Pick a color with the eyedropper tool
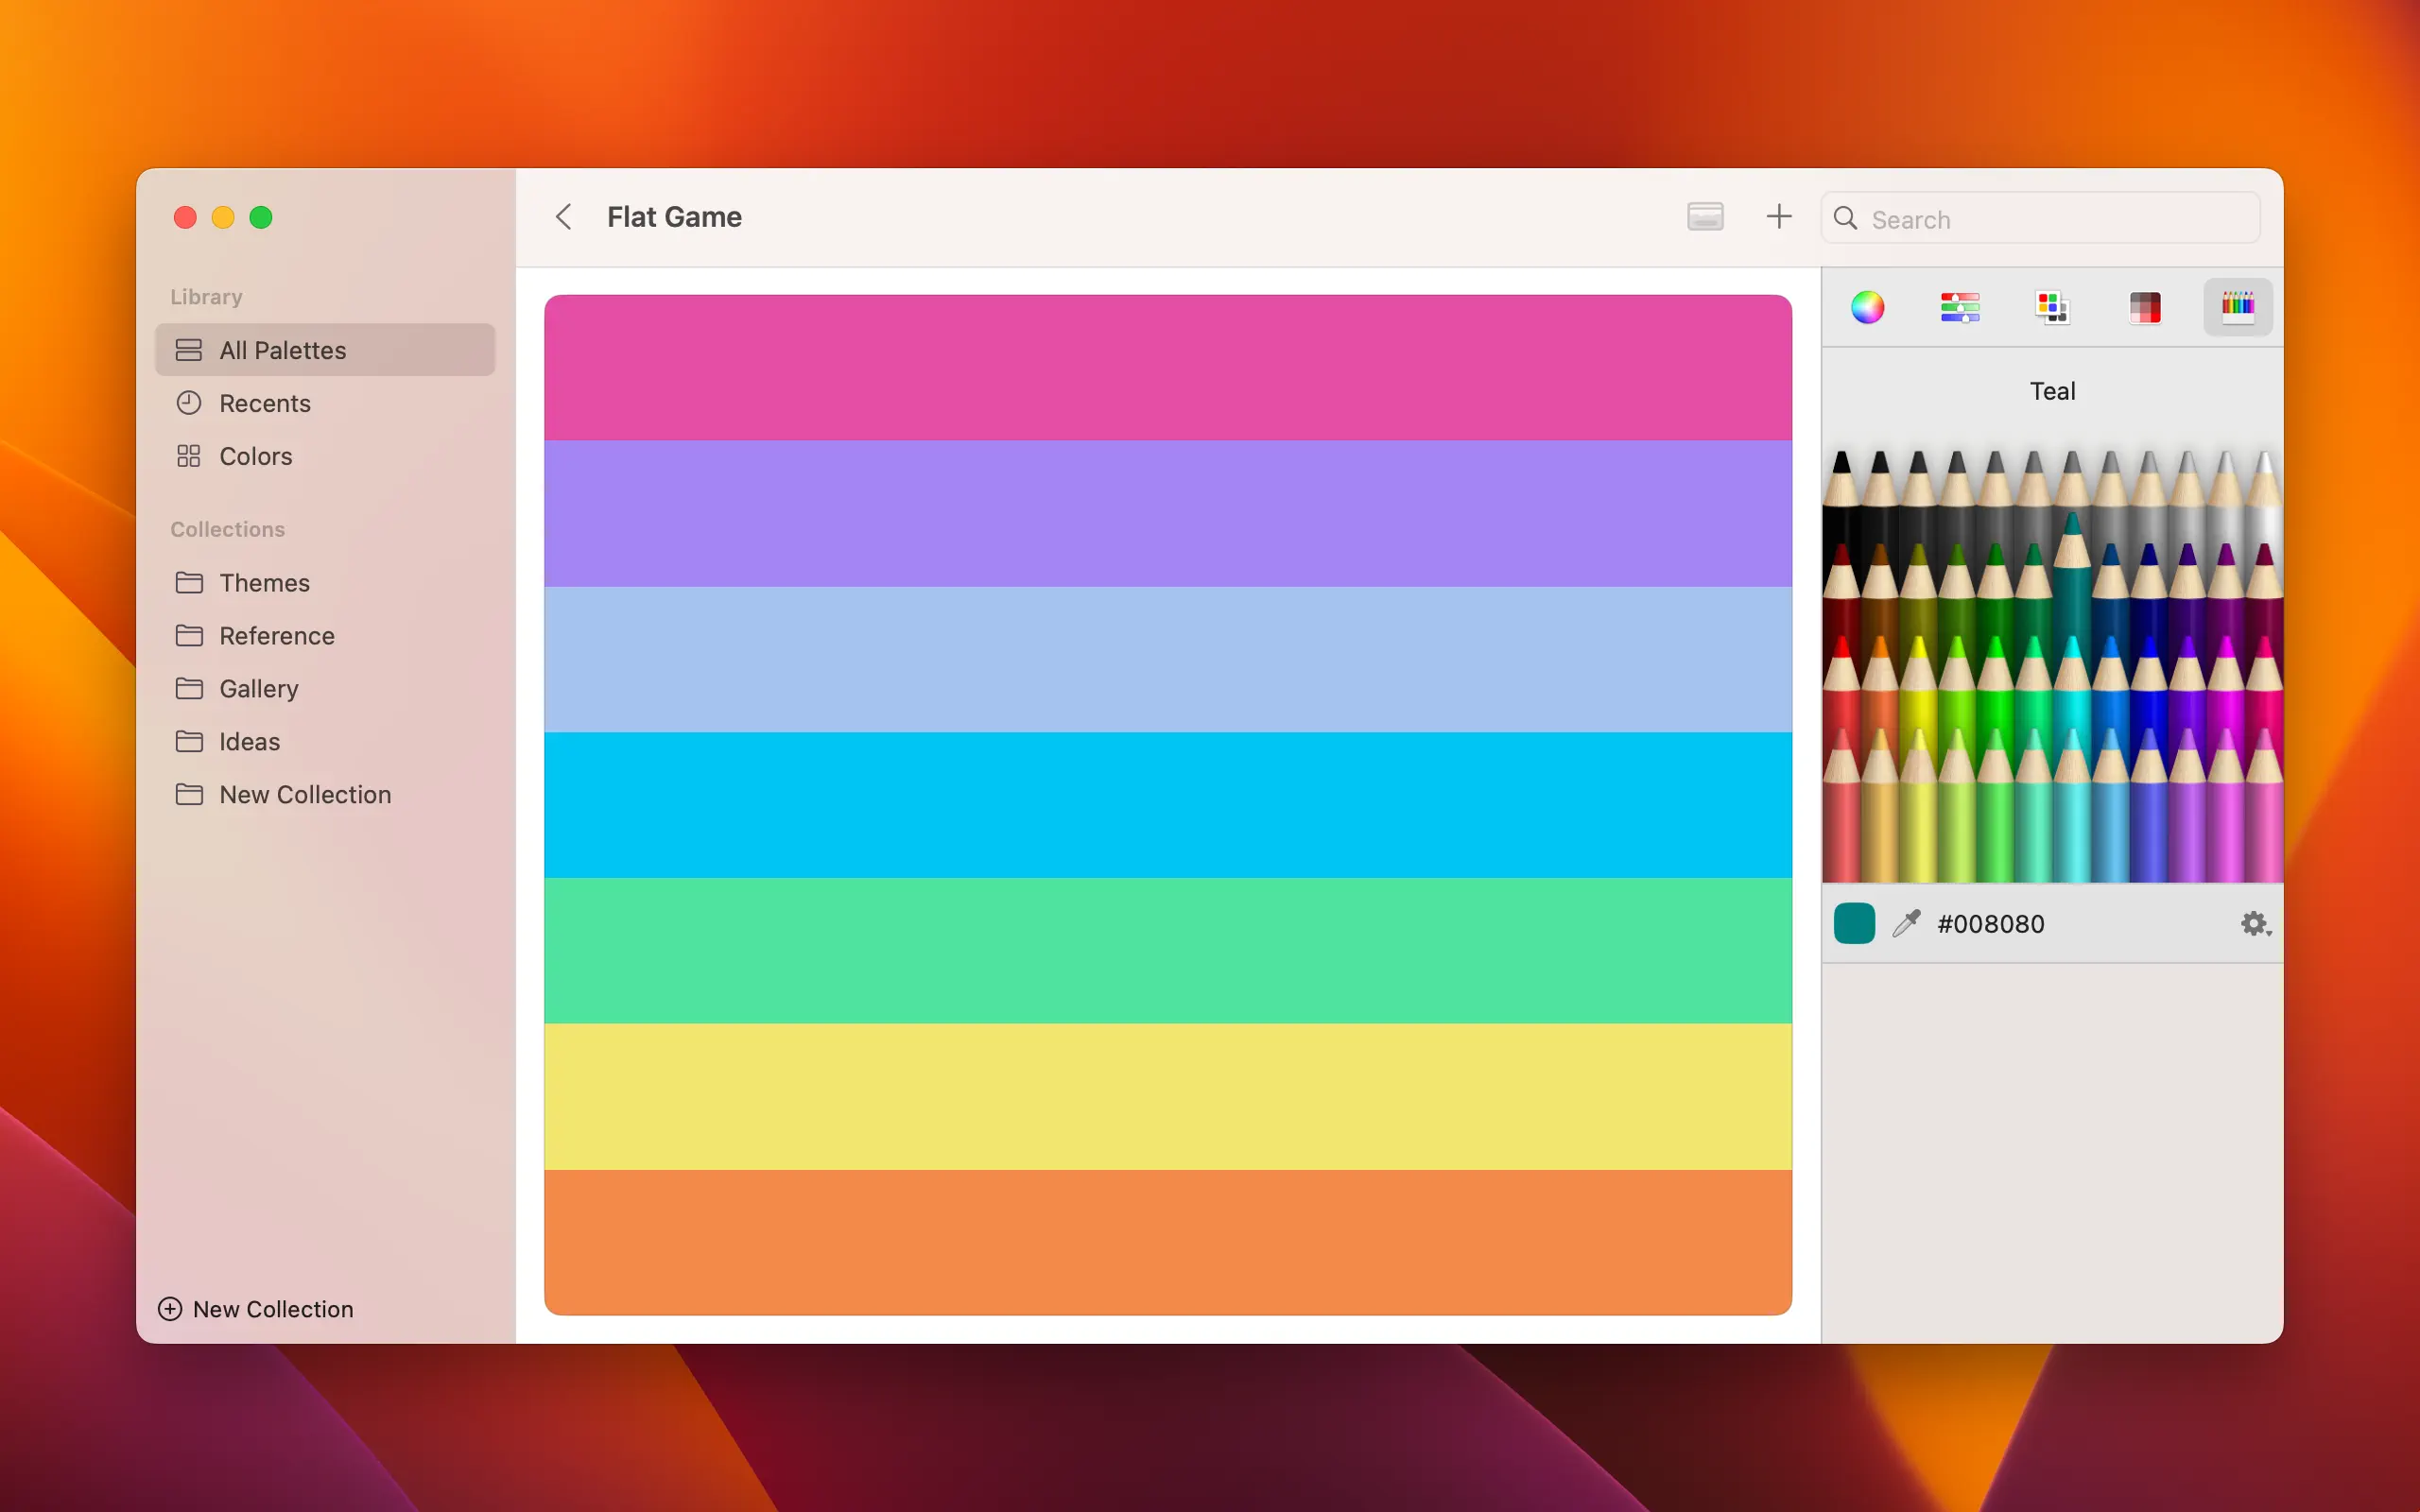 click(x=1906, y=923)
